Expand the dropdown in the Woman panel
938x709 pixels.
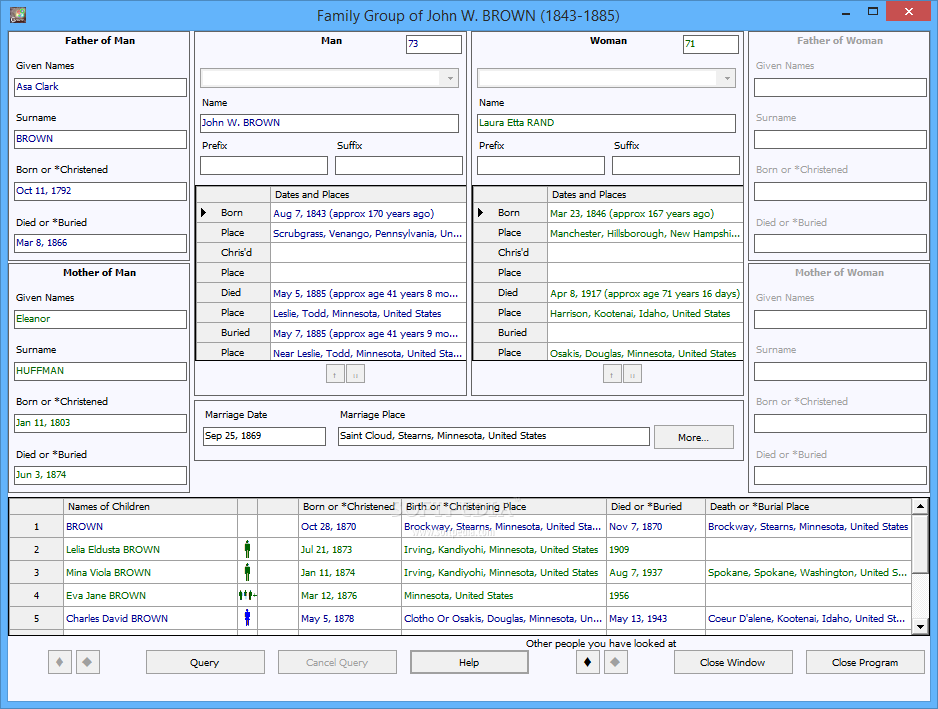pos(727,78)
